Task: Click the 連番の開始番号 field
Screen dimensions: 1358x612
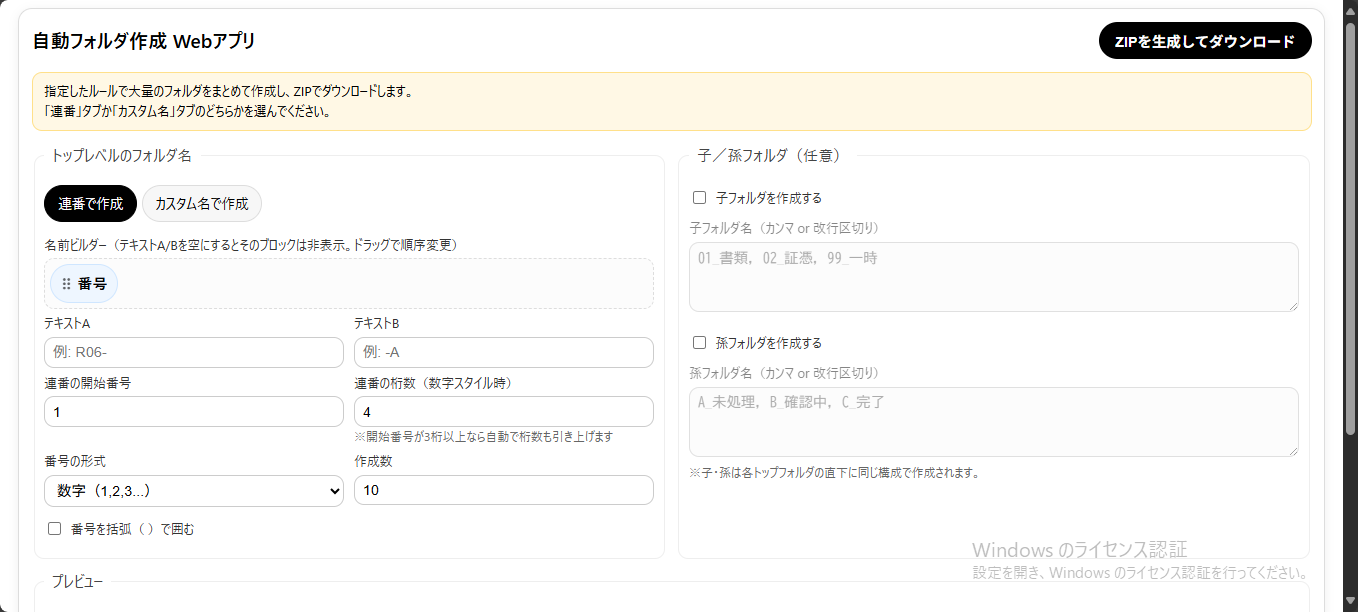Action: [x=194, y=412]
